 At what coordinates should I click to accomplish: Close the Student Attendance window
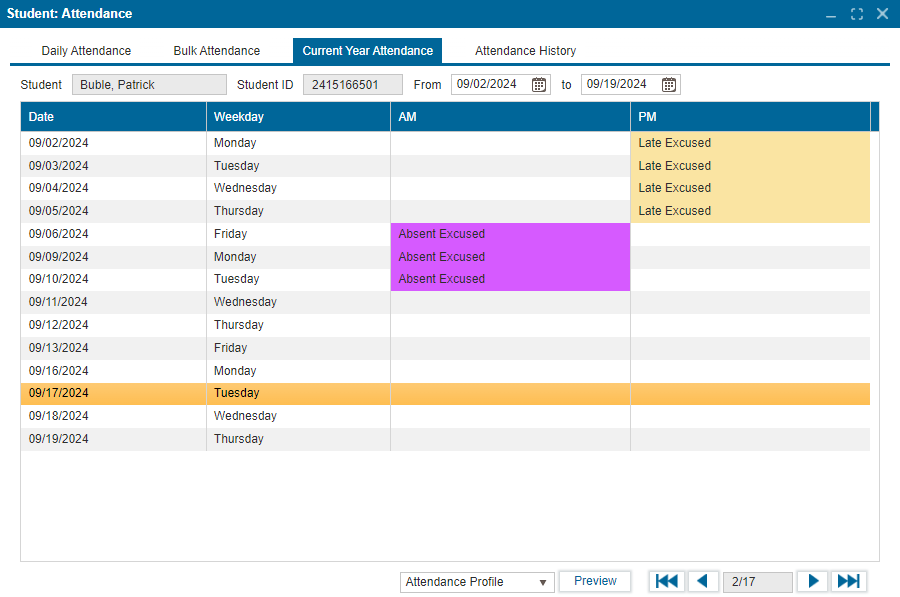(x=882, y=14)
